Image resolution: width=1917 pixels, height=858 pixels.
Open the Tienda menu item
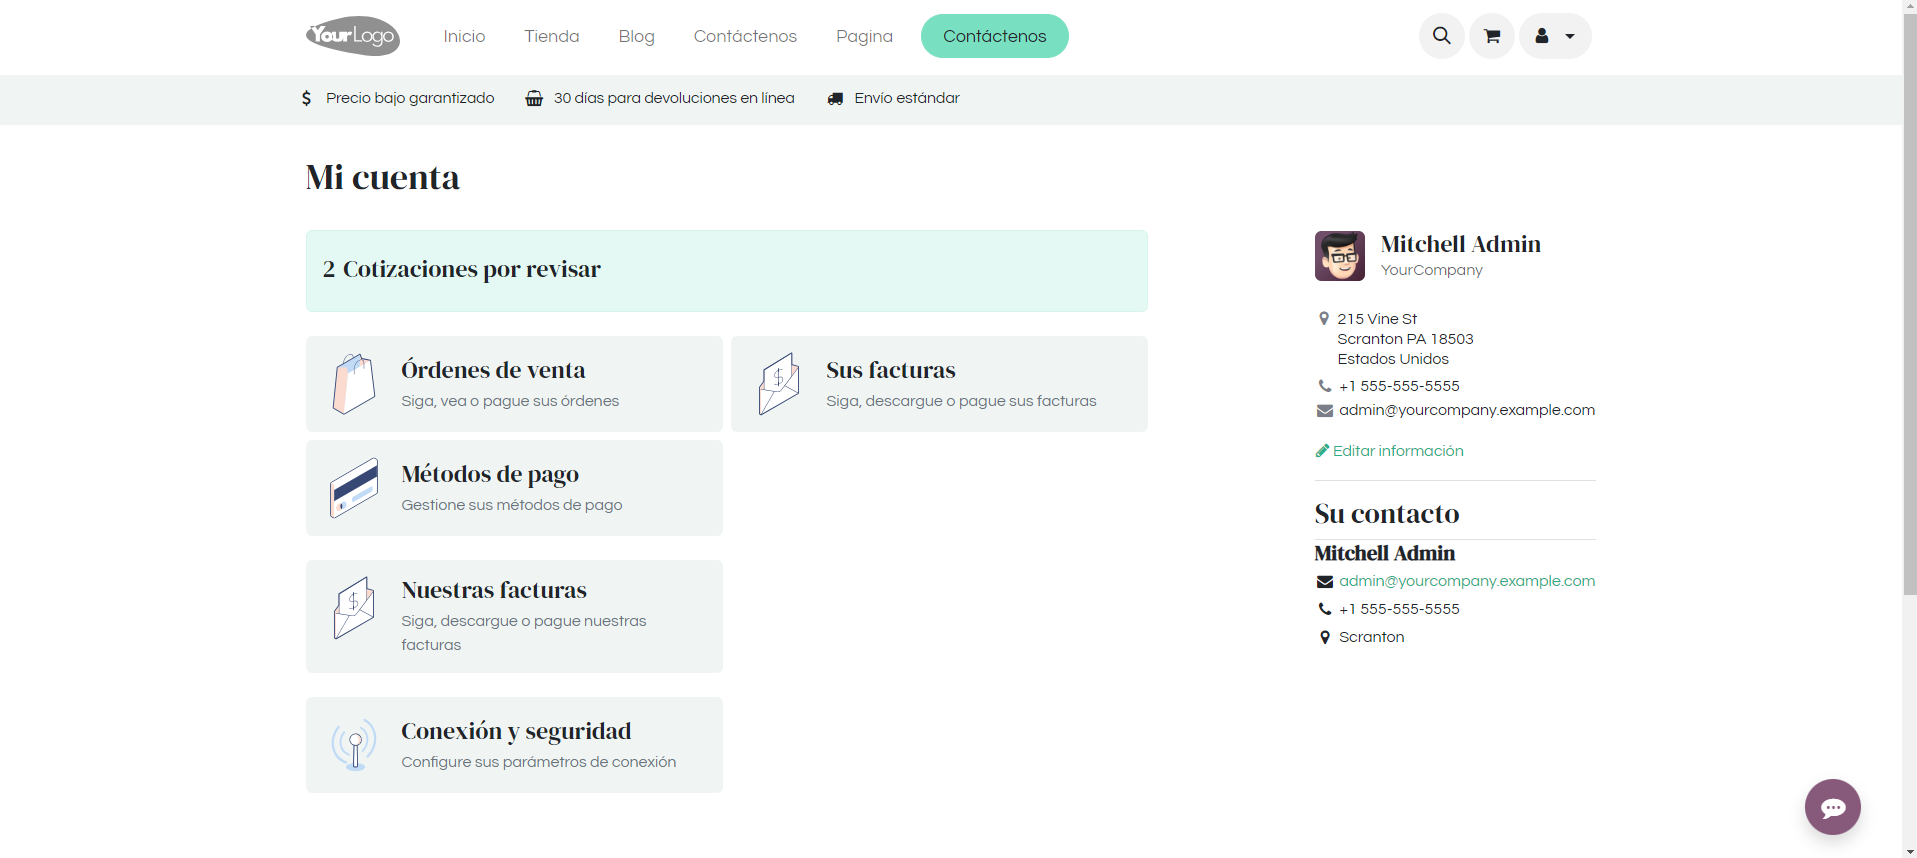pos(551,36)
